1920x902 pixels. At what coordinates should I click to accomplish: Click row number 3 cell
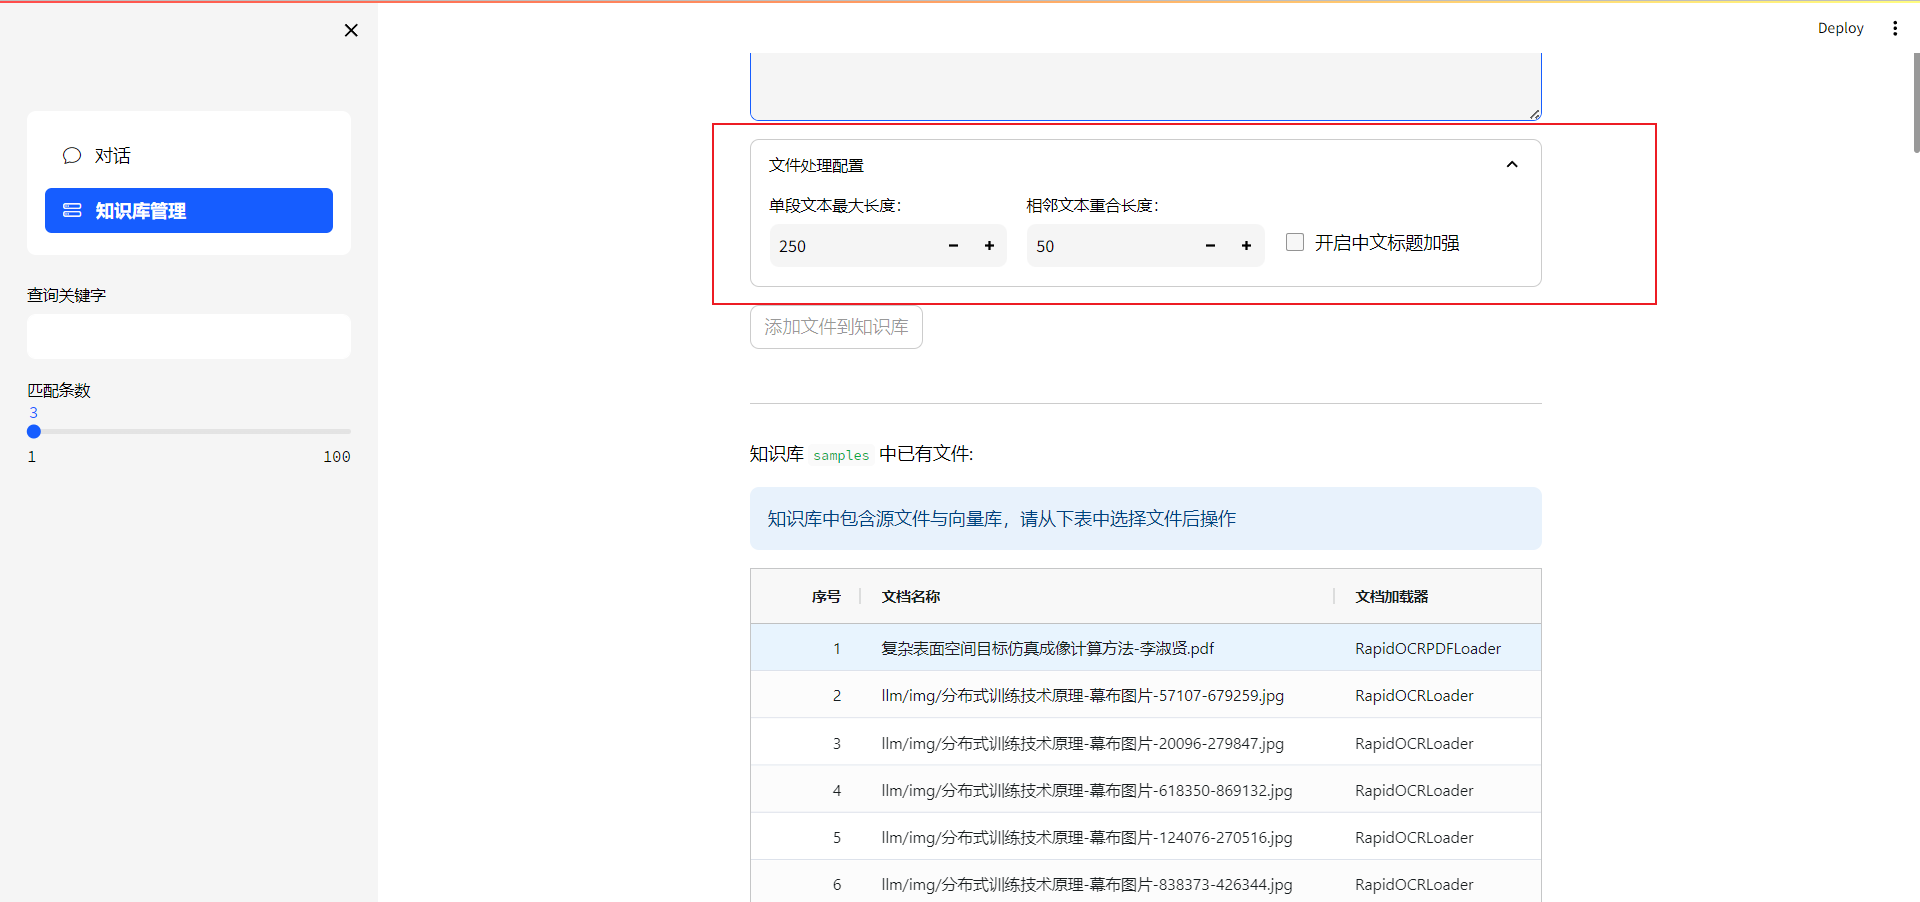coord(836,743)
